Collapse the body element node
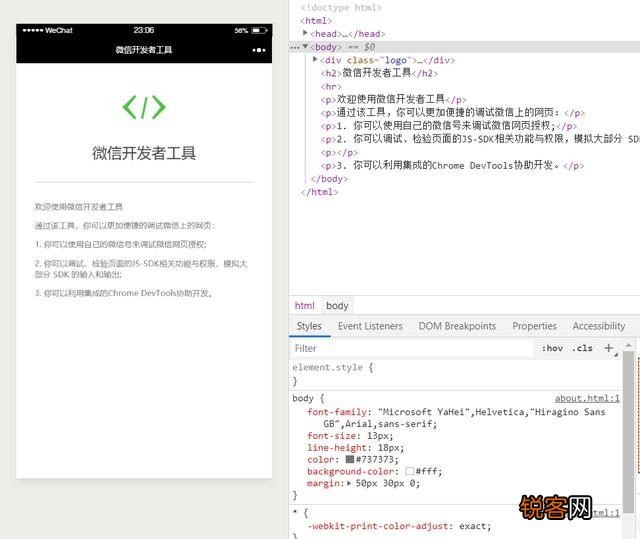The image size is (640, 539). [x=306, y=47]
